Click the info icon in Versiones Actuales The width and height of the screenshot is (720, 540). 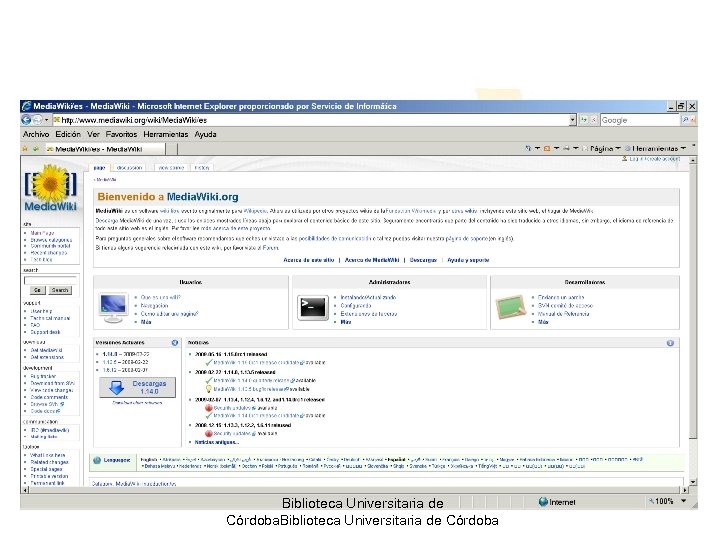(x=175, y=343)
